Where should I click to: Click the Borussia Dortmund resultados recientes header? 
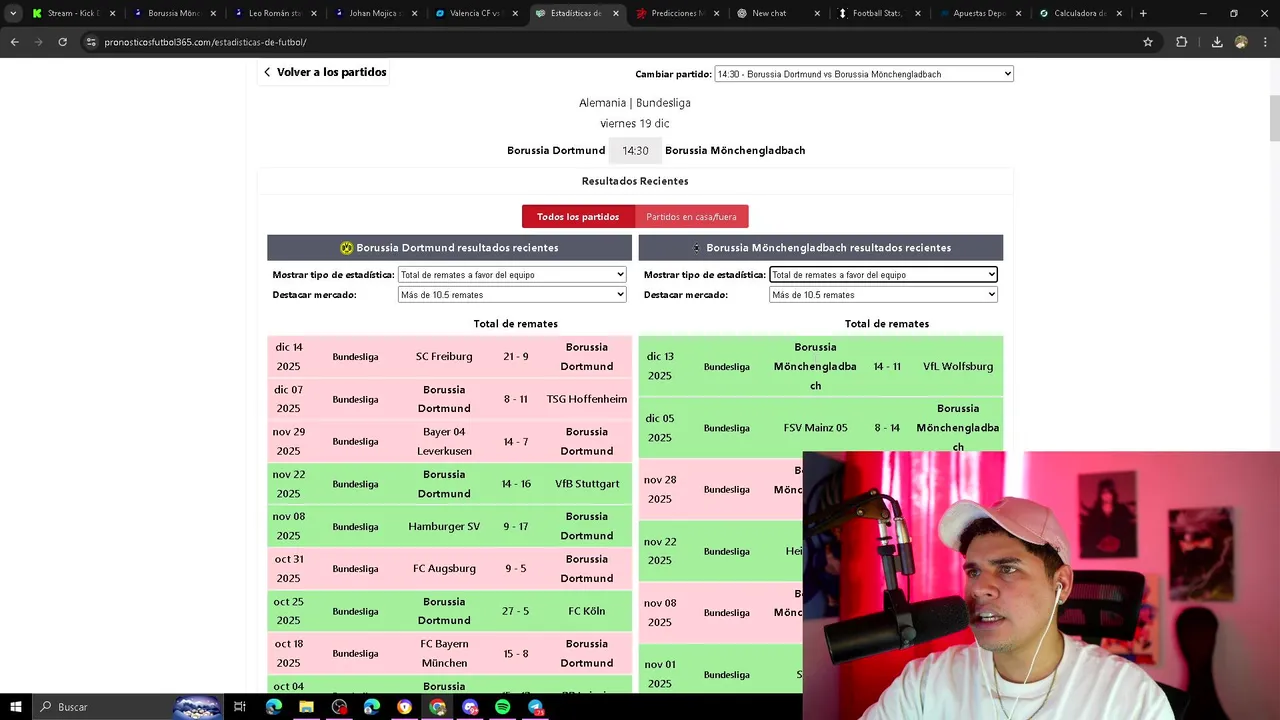[449, 248]
